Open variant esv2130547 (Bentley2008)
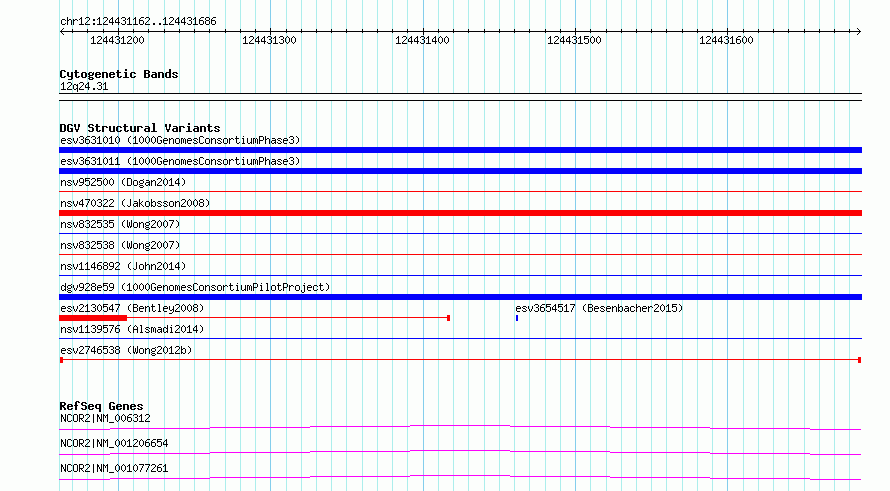890x491 pixels. [132, 308]
